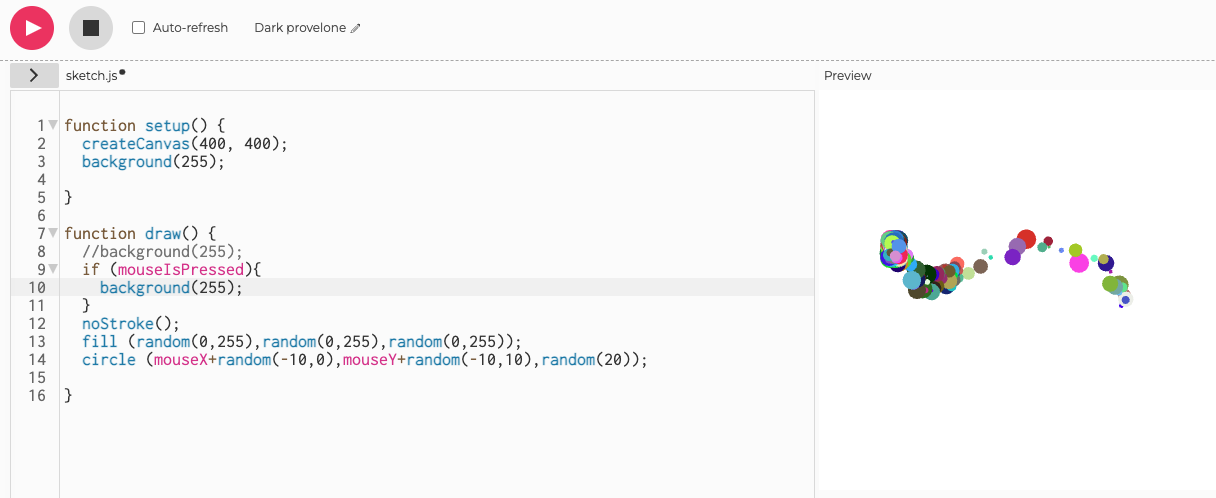Click line number 1 in the gutter
Viewport: 1216px width, 498px height.
[41, 125]
